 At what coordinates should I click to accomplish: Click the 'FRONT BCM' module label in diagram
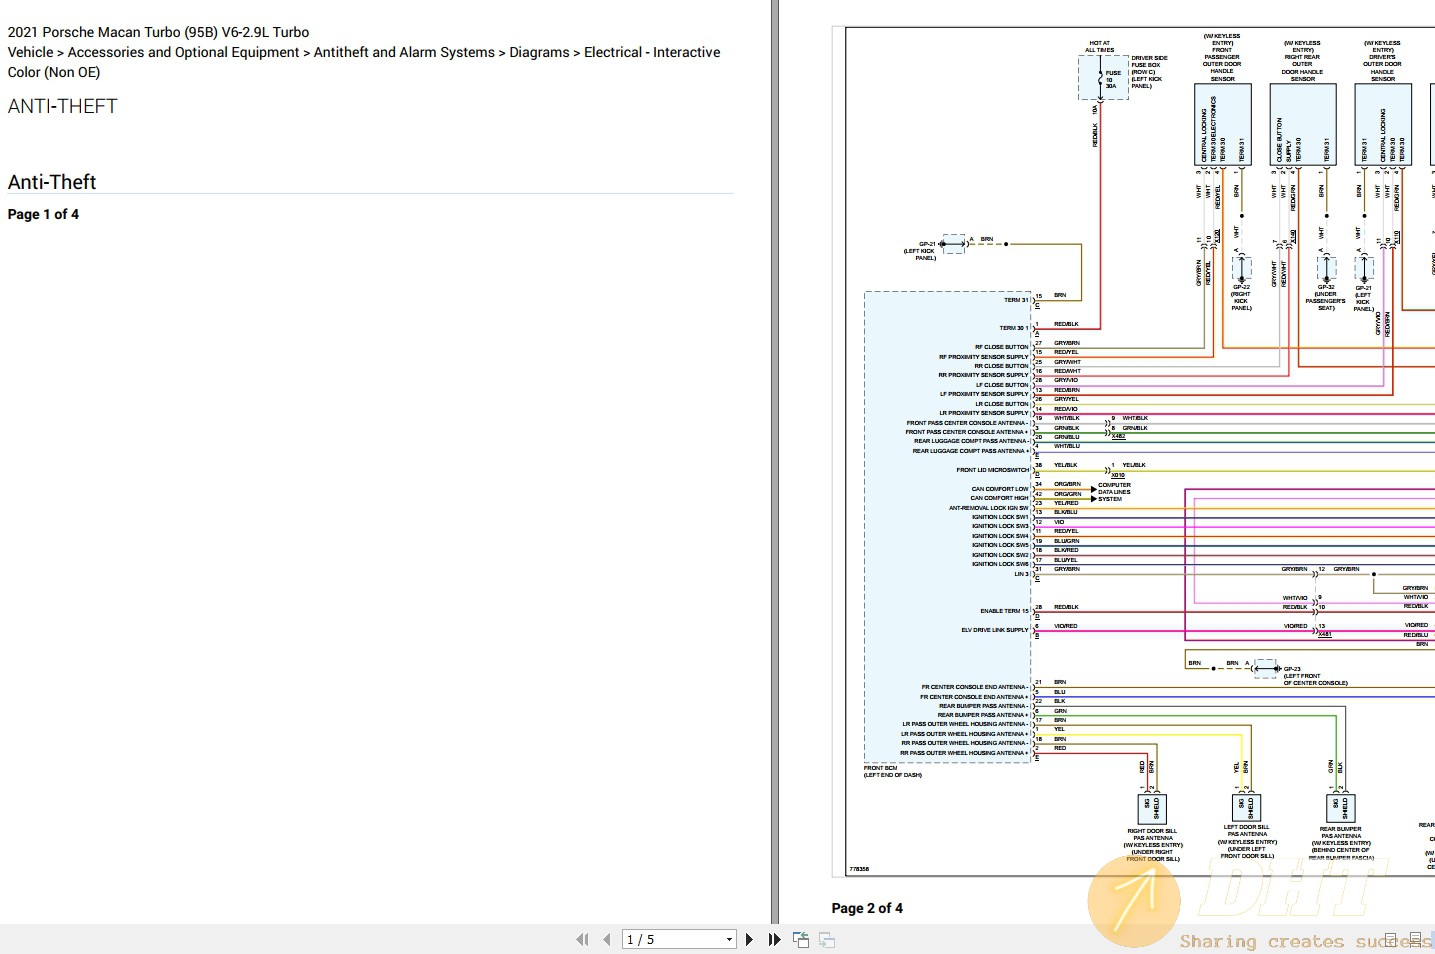893,771
